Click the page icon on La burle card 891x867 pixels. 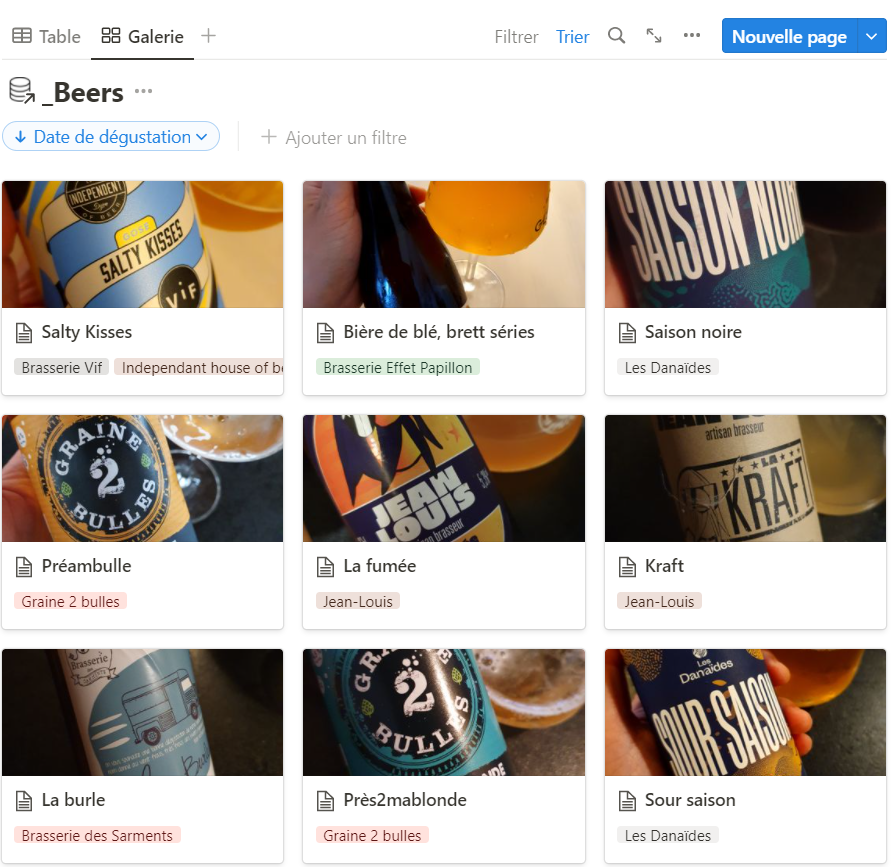(24, 799)
